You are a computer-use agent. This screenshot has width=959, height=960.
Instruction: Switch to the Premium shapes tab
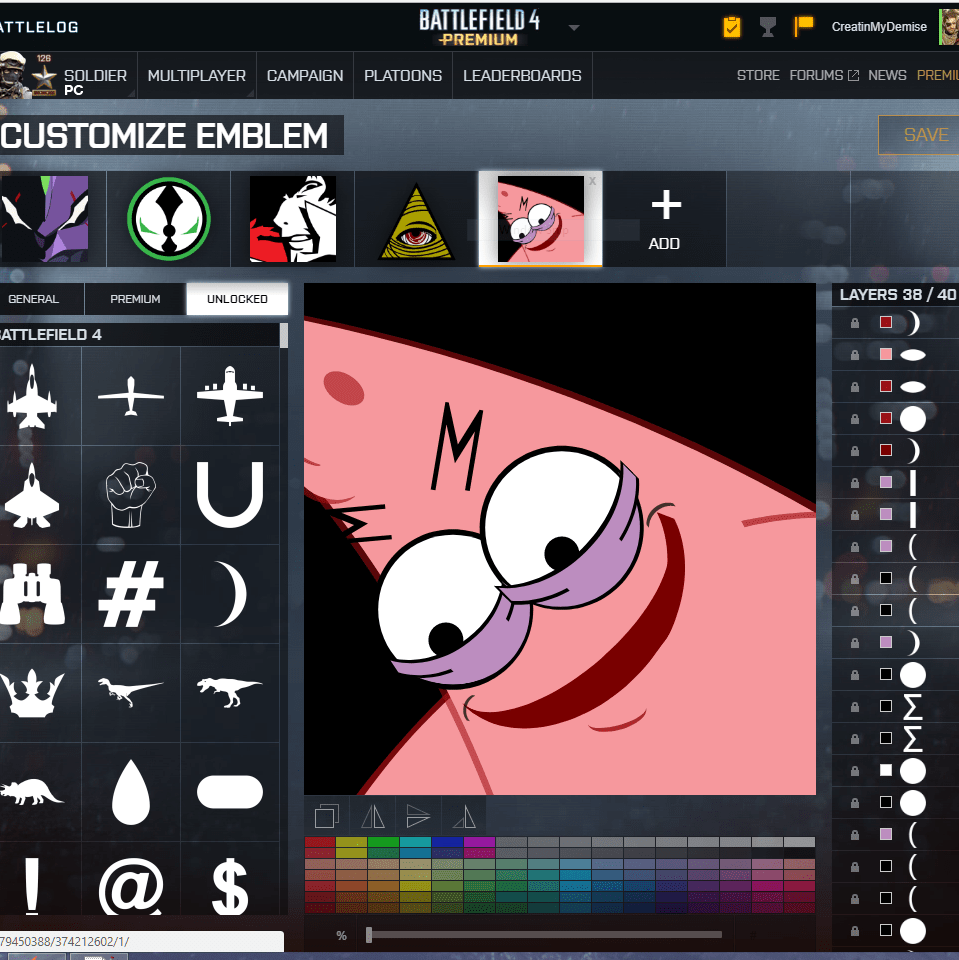click(x=134, y=298)
